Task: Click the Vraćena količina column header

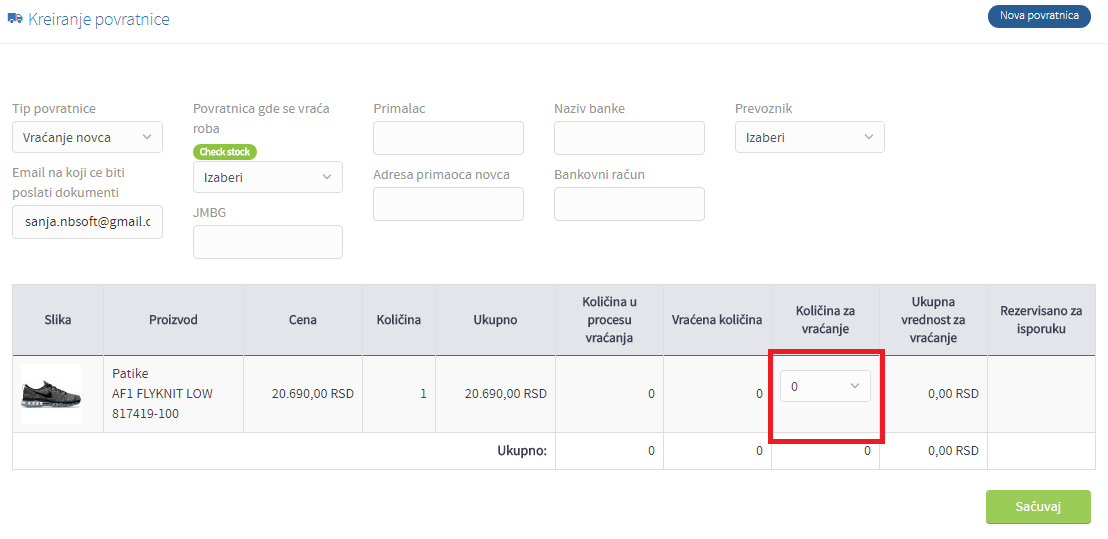Action: (x=717, y=320)
